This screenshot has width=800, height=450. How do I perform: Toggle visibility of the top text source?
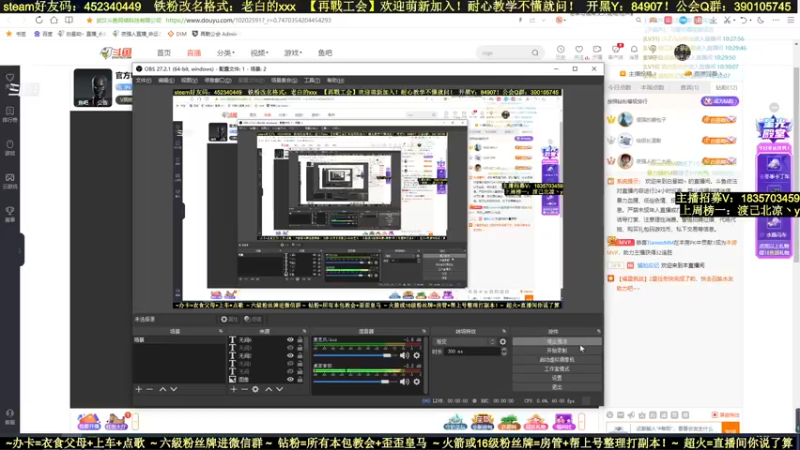pyautogui.click(x=290, y=340)
